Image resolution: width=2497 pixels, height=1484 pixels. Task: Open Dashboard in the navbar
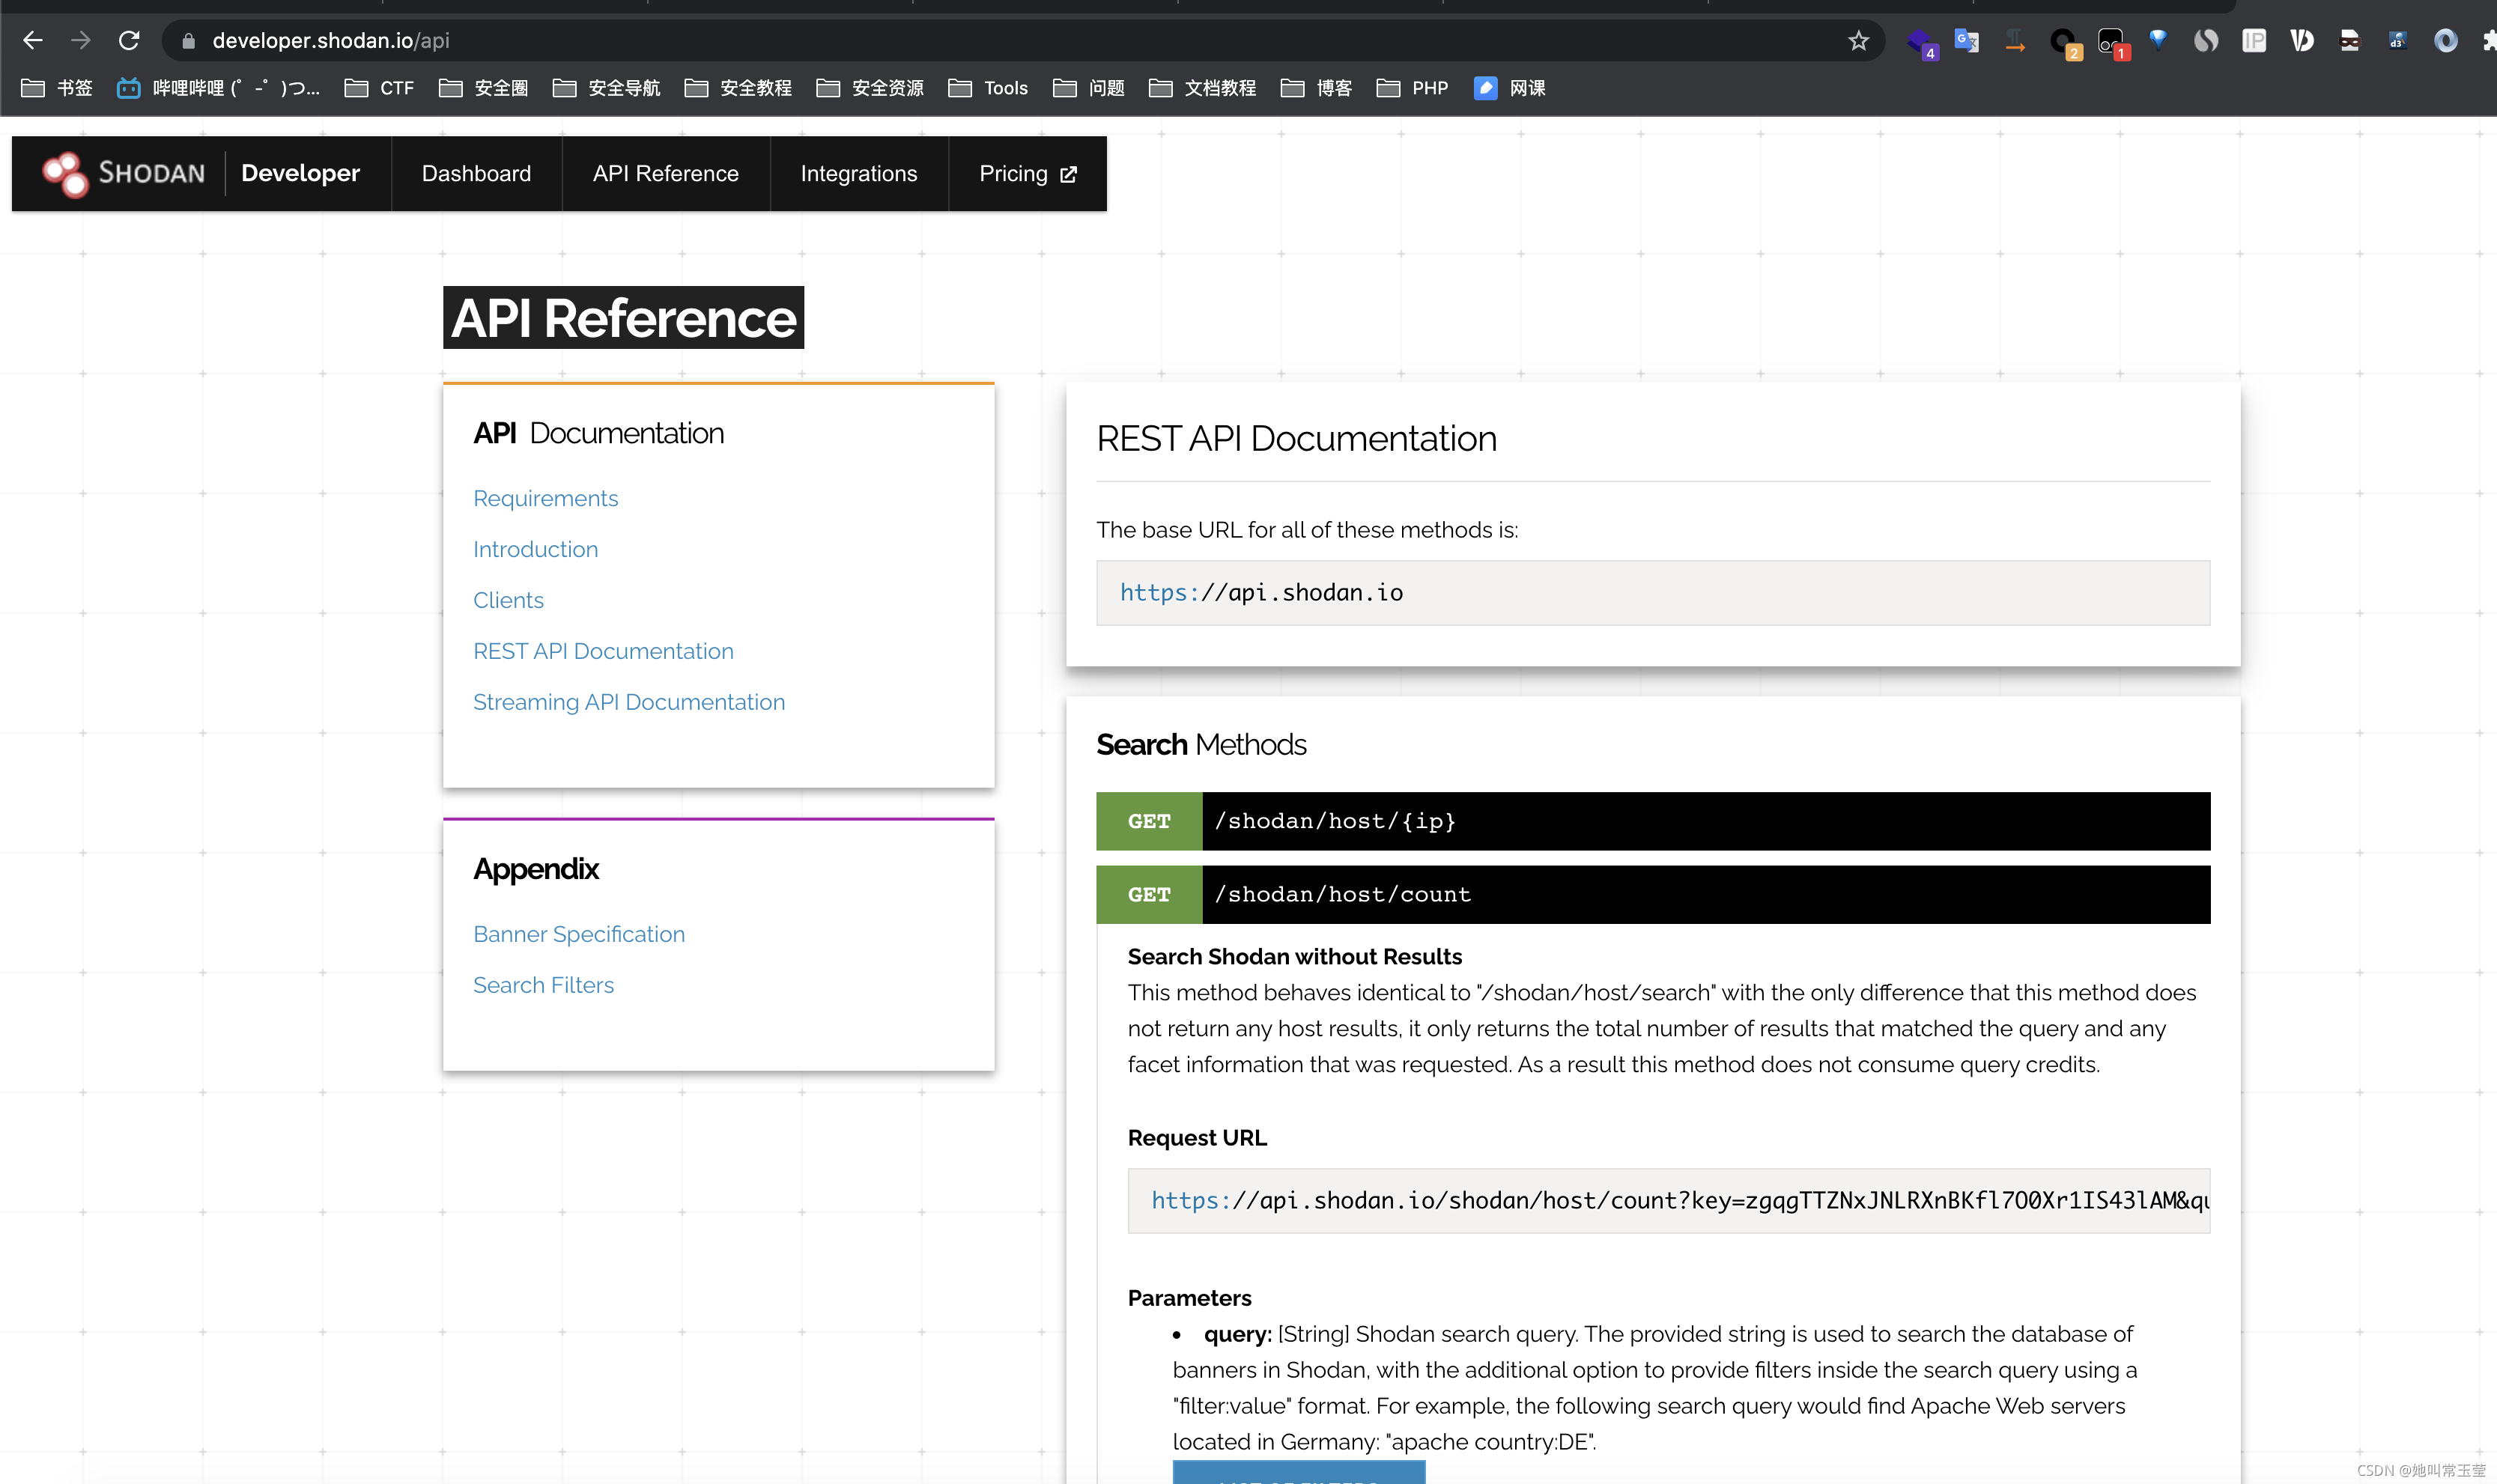tap(476, 174)
